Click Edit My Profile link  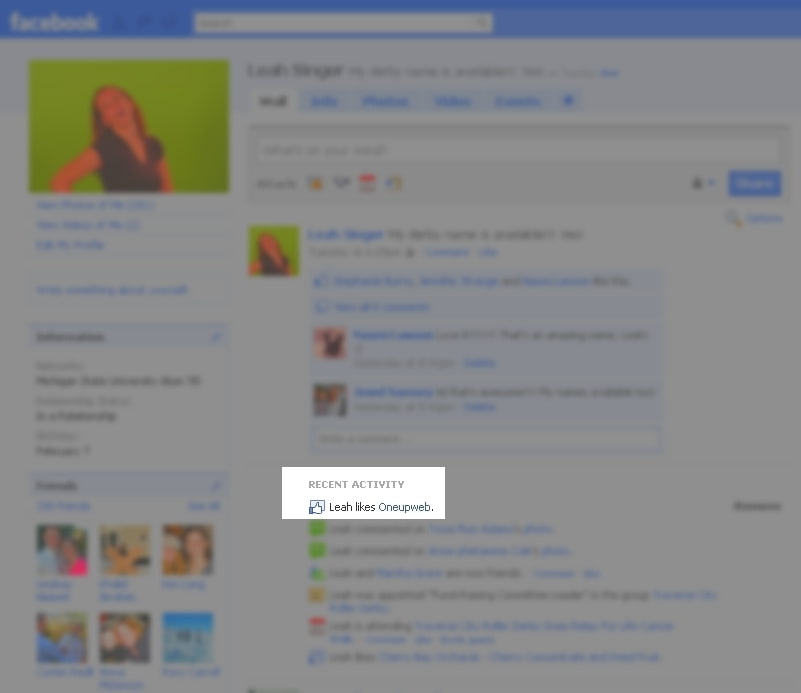(70, 245)
